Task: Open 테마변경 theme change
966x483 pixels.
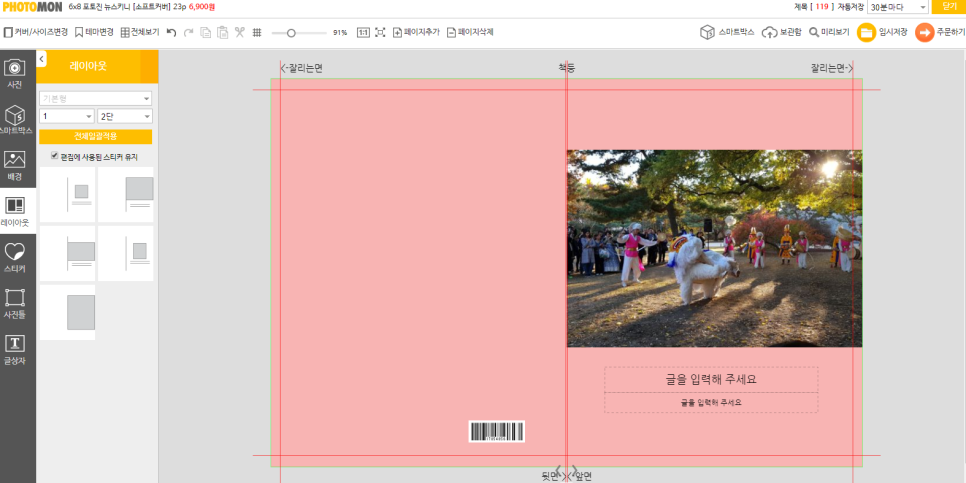Action: (94, 32)
